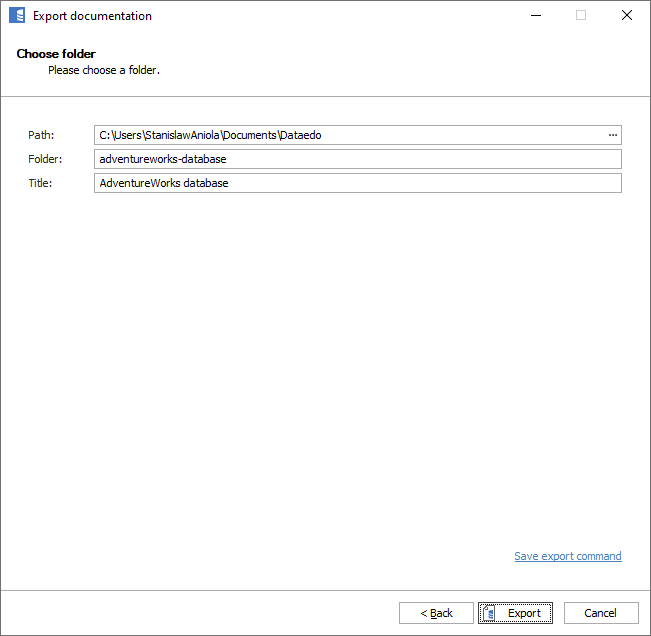Click into the Path input field
This screenshot has width=651, height=636.
click(x=350, y=135)
